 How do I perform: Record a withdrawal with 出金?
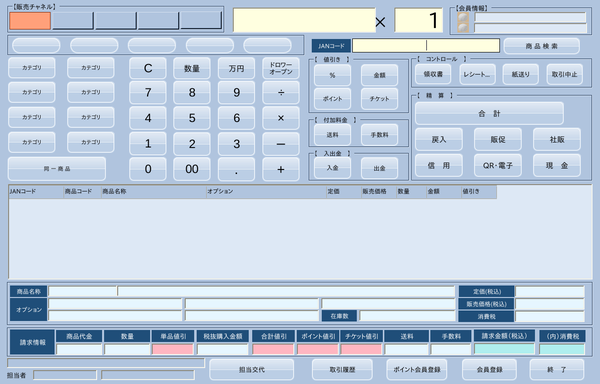(379, 168)
